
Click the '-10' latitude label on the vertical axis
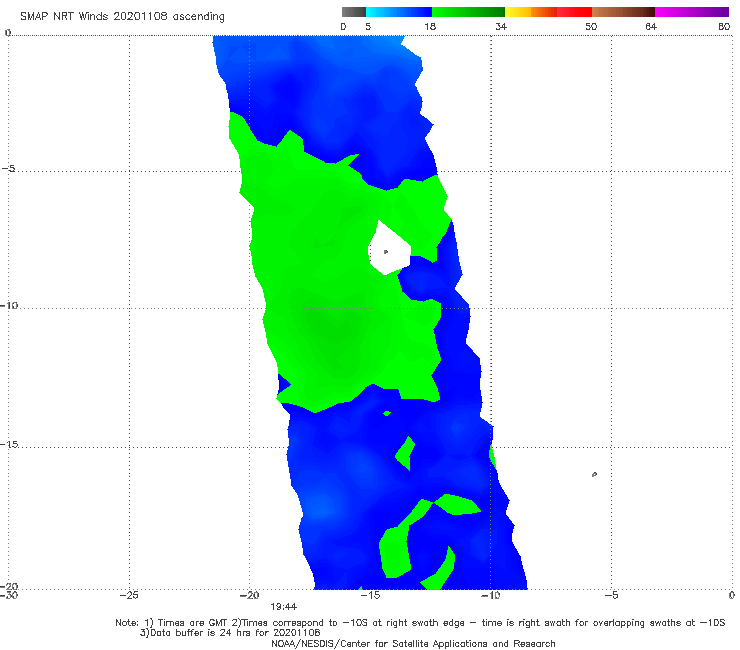click(9, 305)
